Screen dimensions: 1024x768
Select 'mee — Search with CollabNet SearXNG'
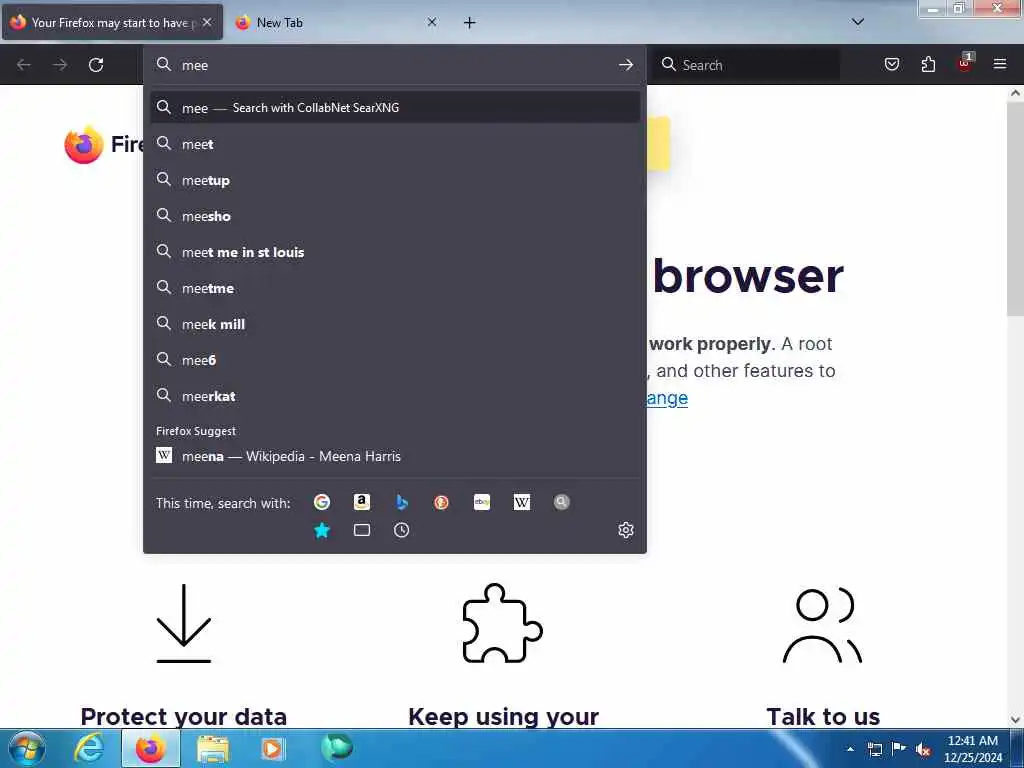coord(394,108)
